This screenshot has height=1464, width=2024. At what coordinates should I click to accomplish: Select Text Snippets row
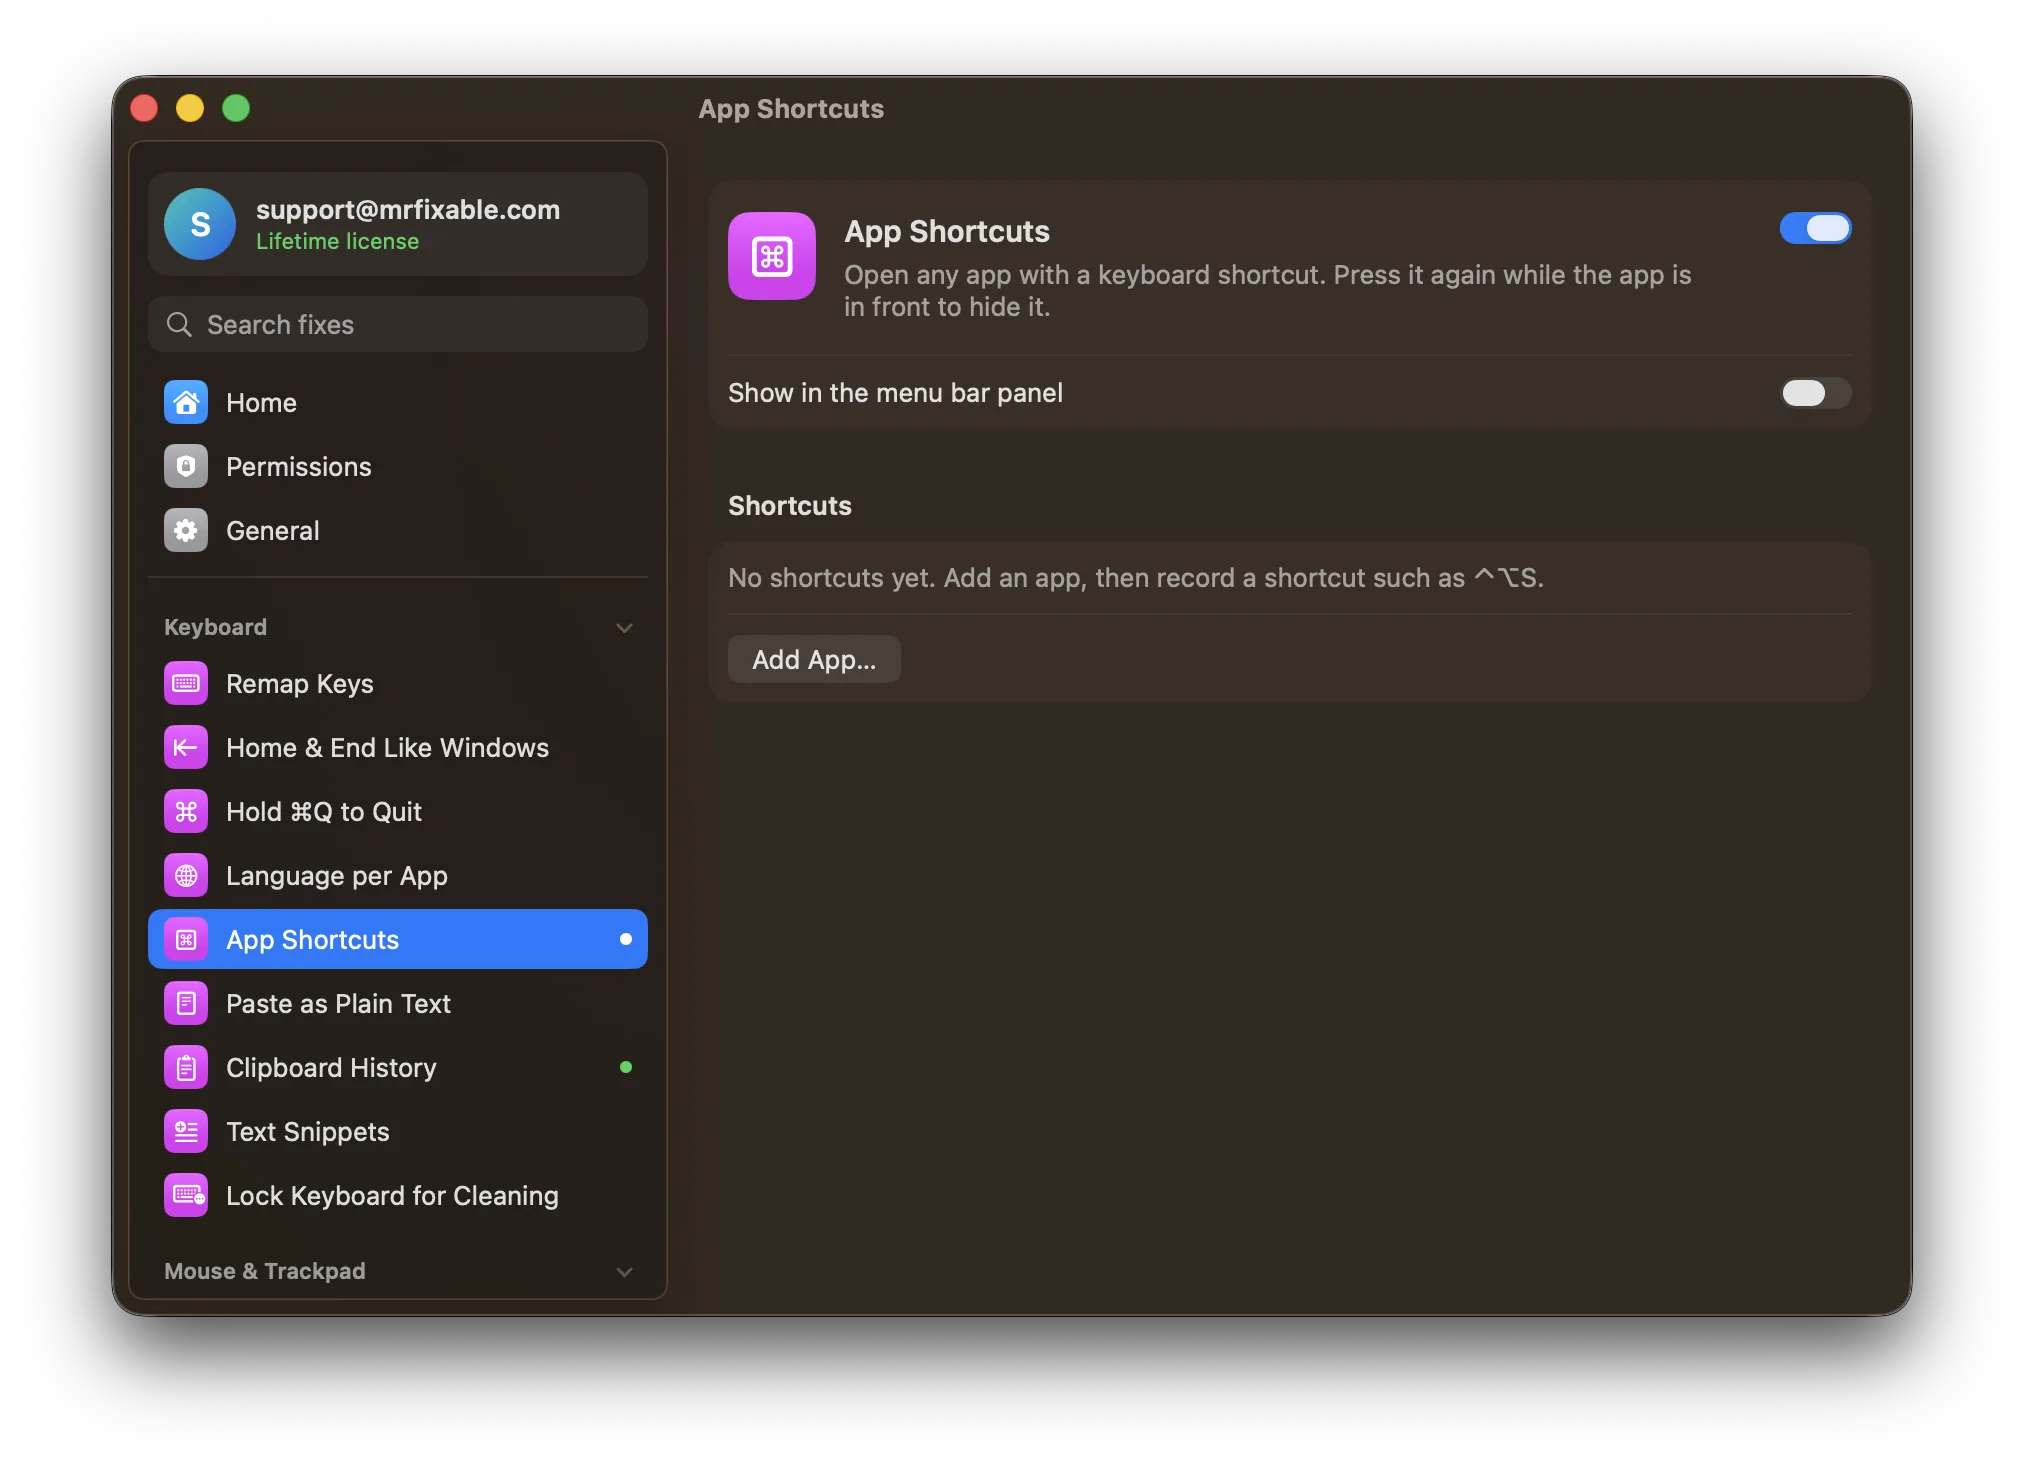click(x=398, y=1132)
